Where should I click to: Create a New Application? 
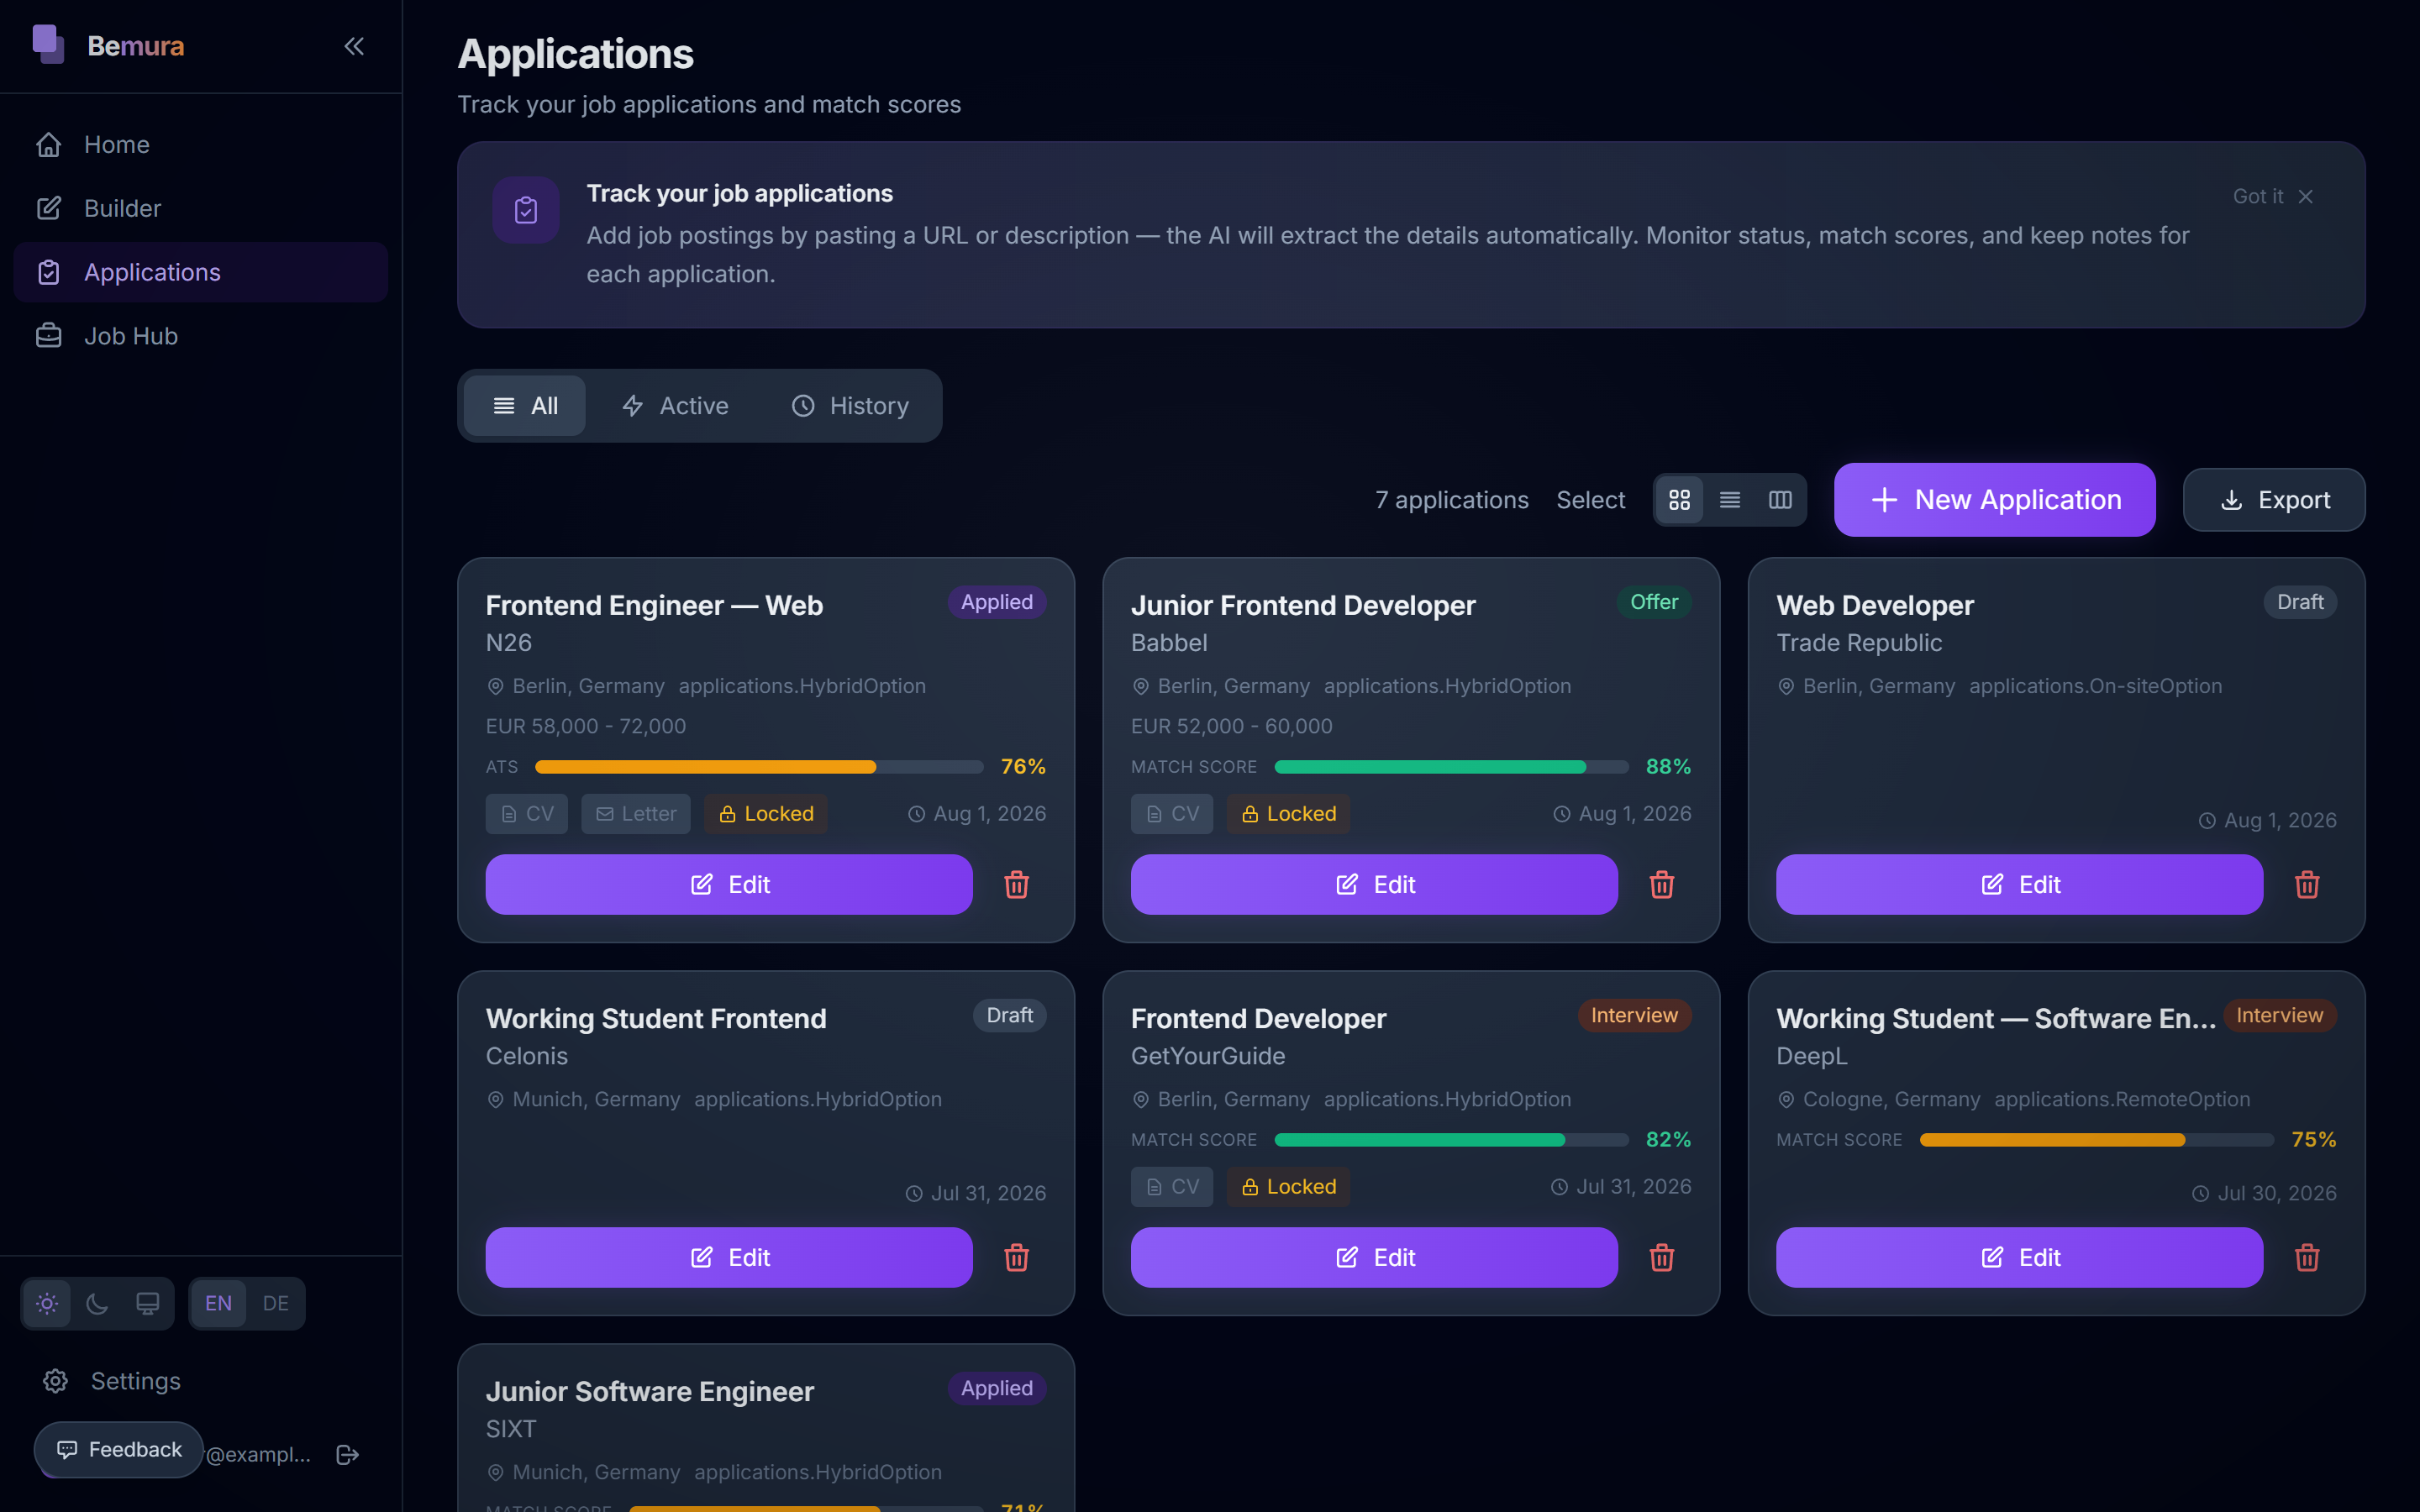pyautogui.click(x=1994, y=500)
